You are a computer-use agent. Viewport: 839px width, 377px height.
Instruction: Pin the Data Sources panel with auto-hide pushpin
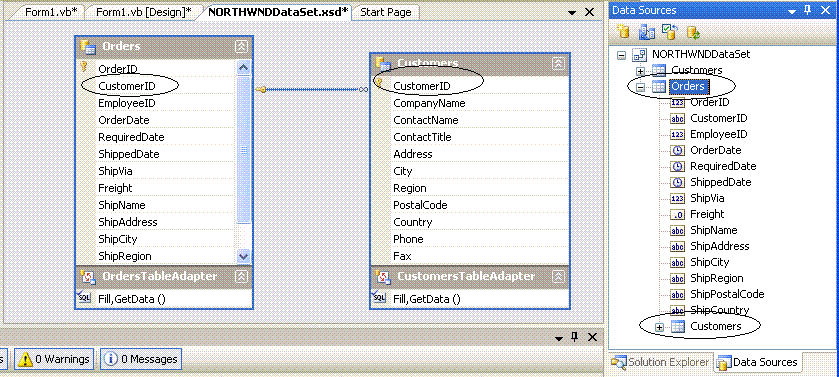coord(807,10)
